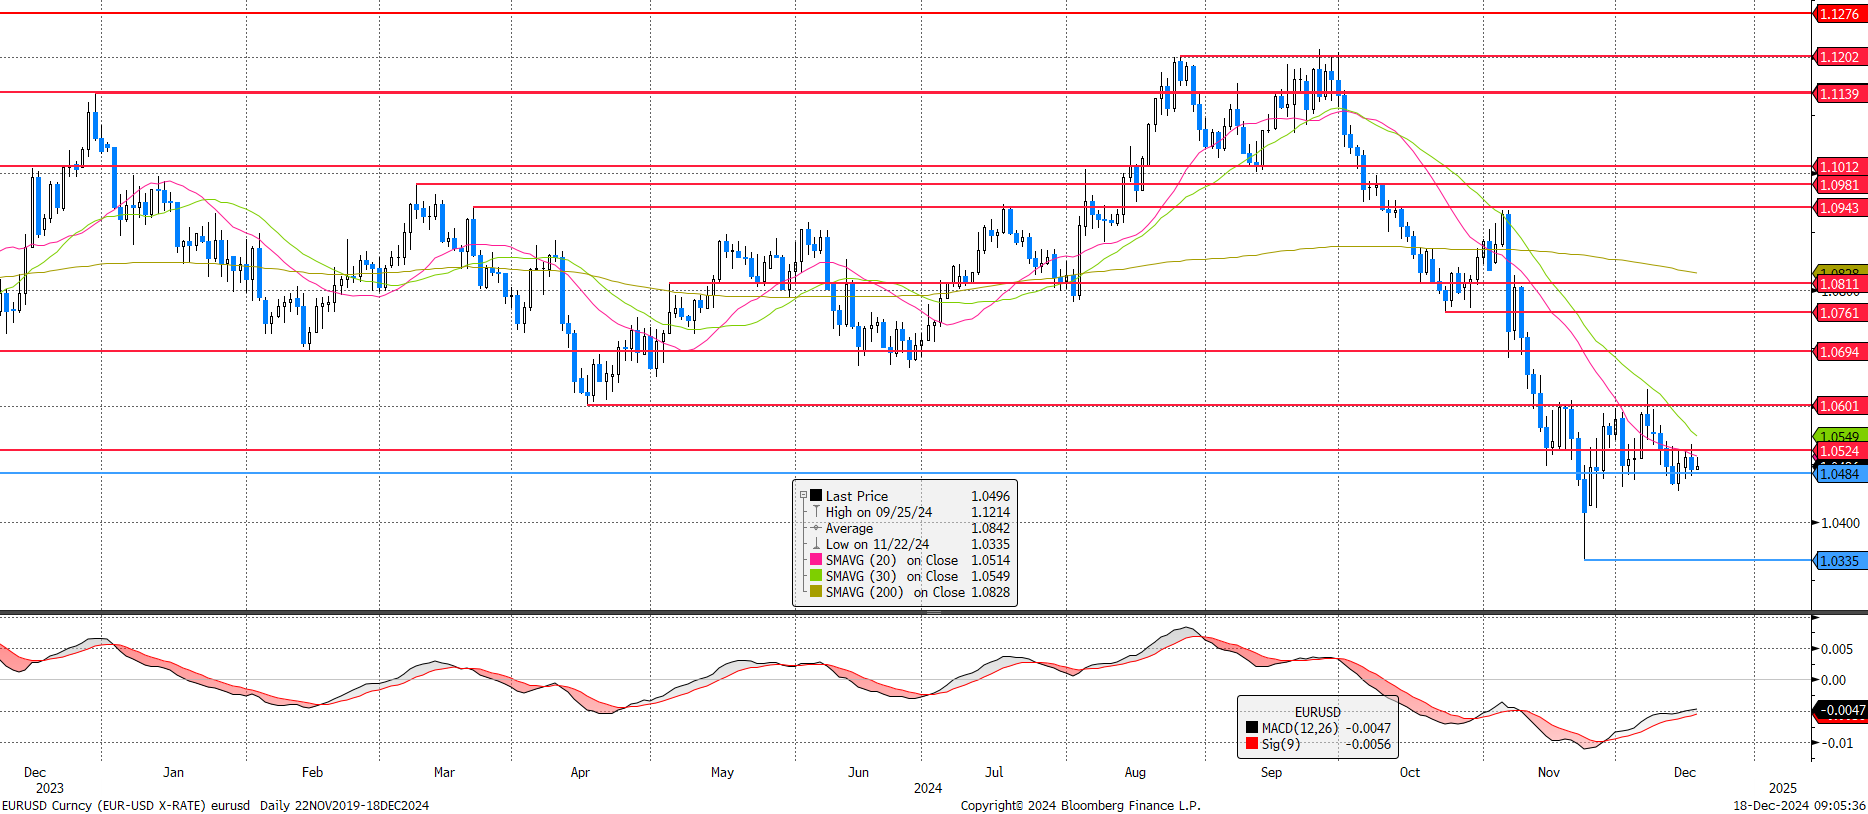Click the Jun label on time axis

[858, 772]
